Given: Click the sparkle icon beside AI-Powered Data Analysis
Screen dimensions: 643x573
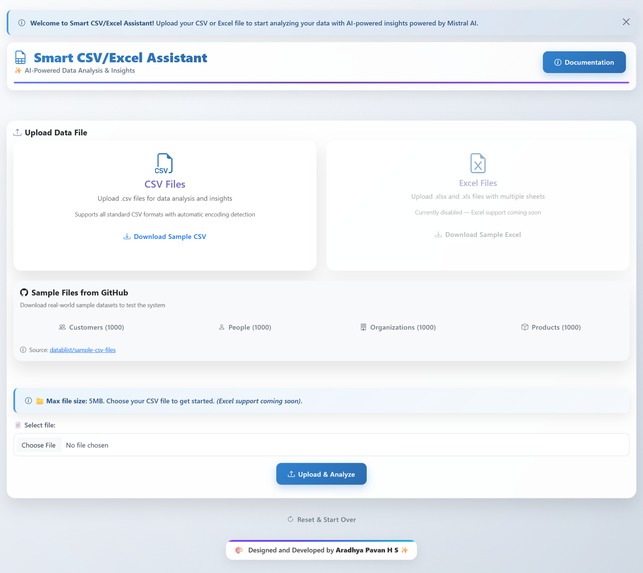Looking at the screenshot, I should 18,71.
